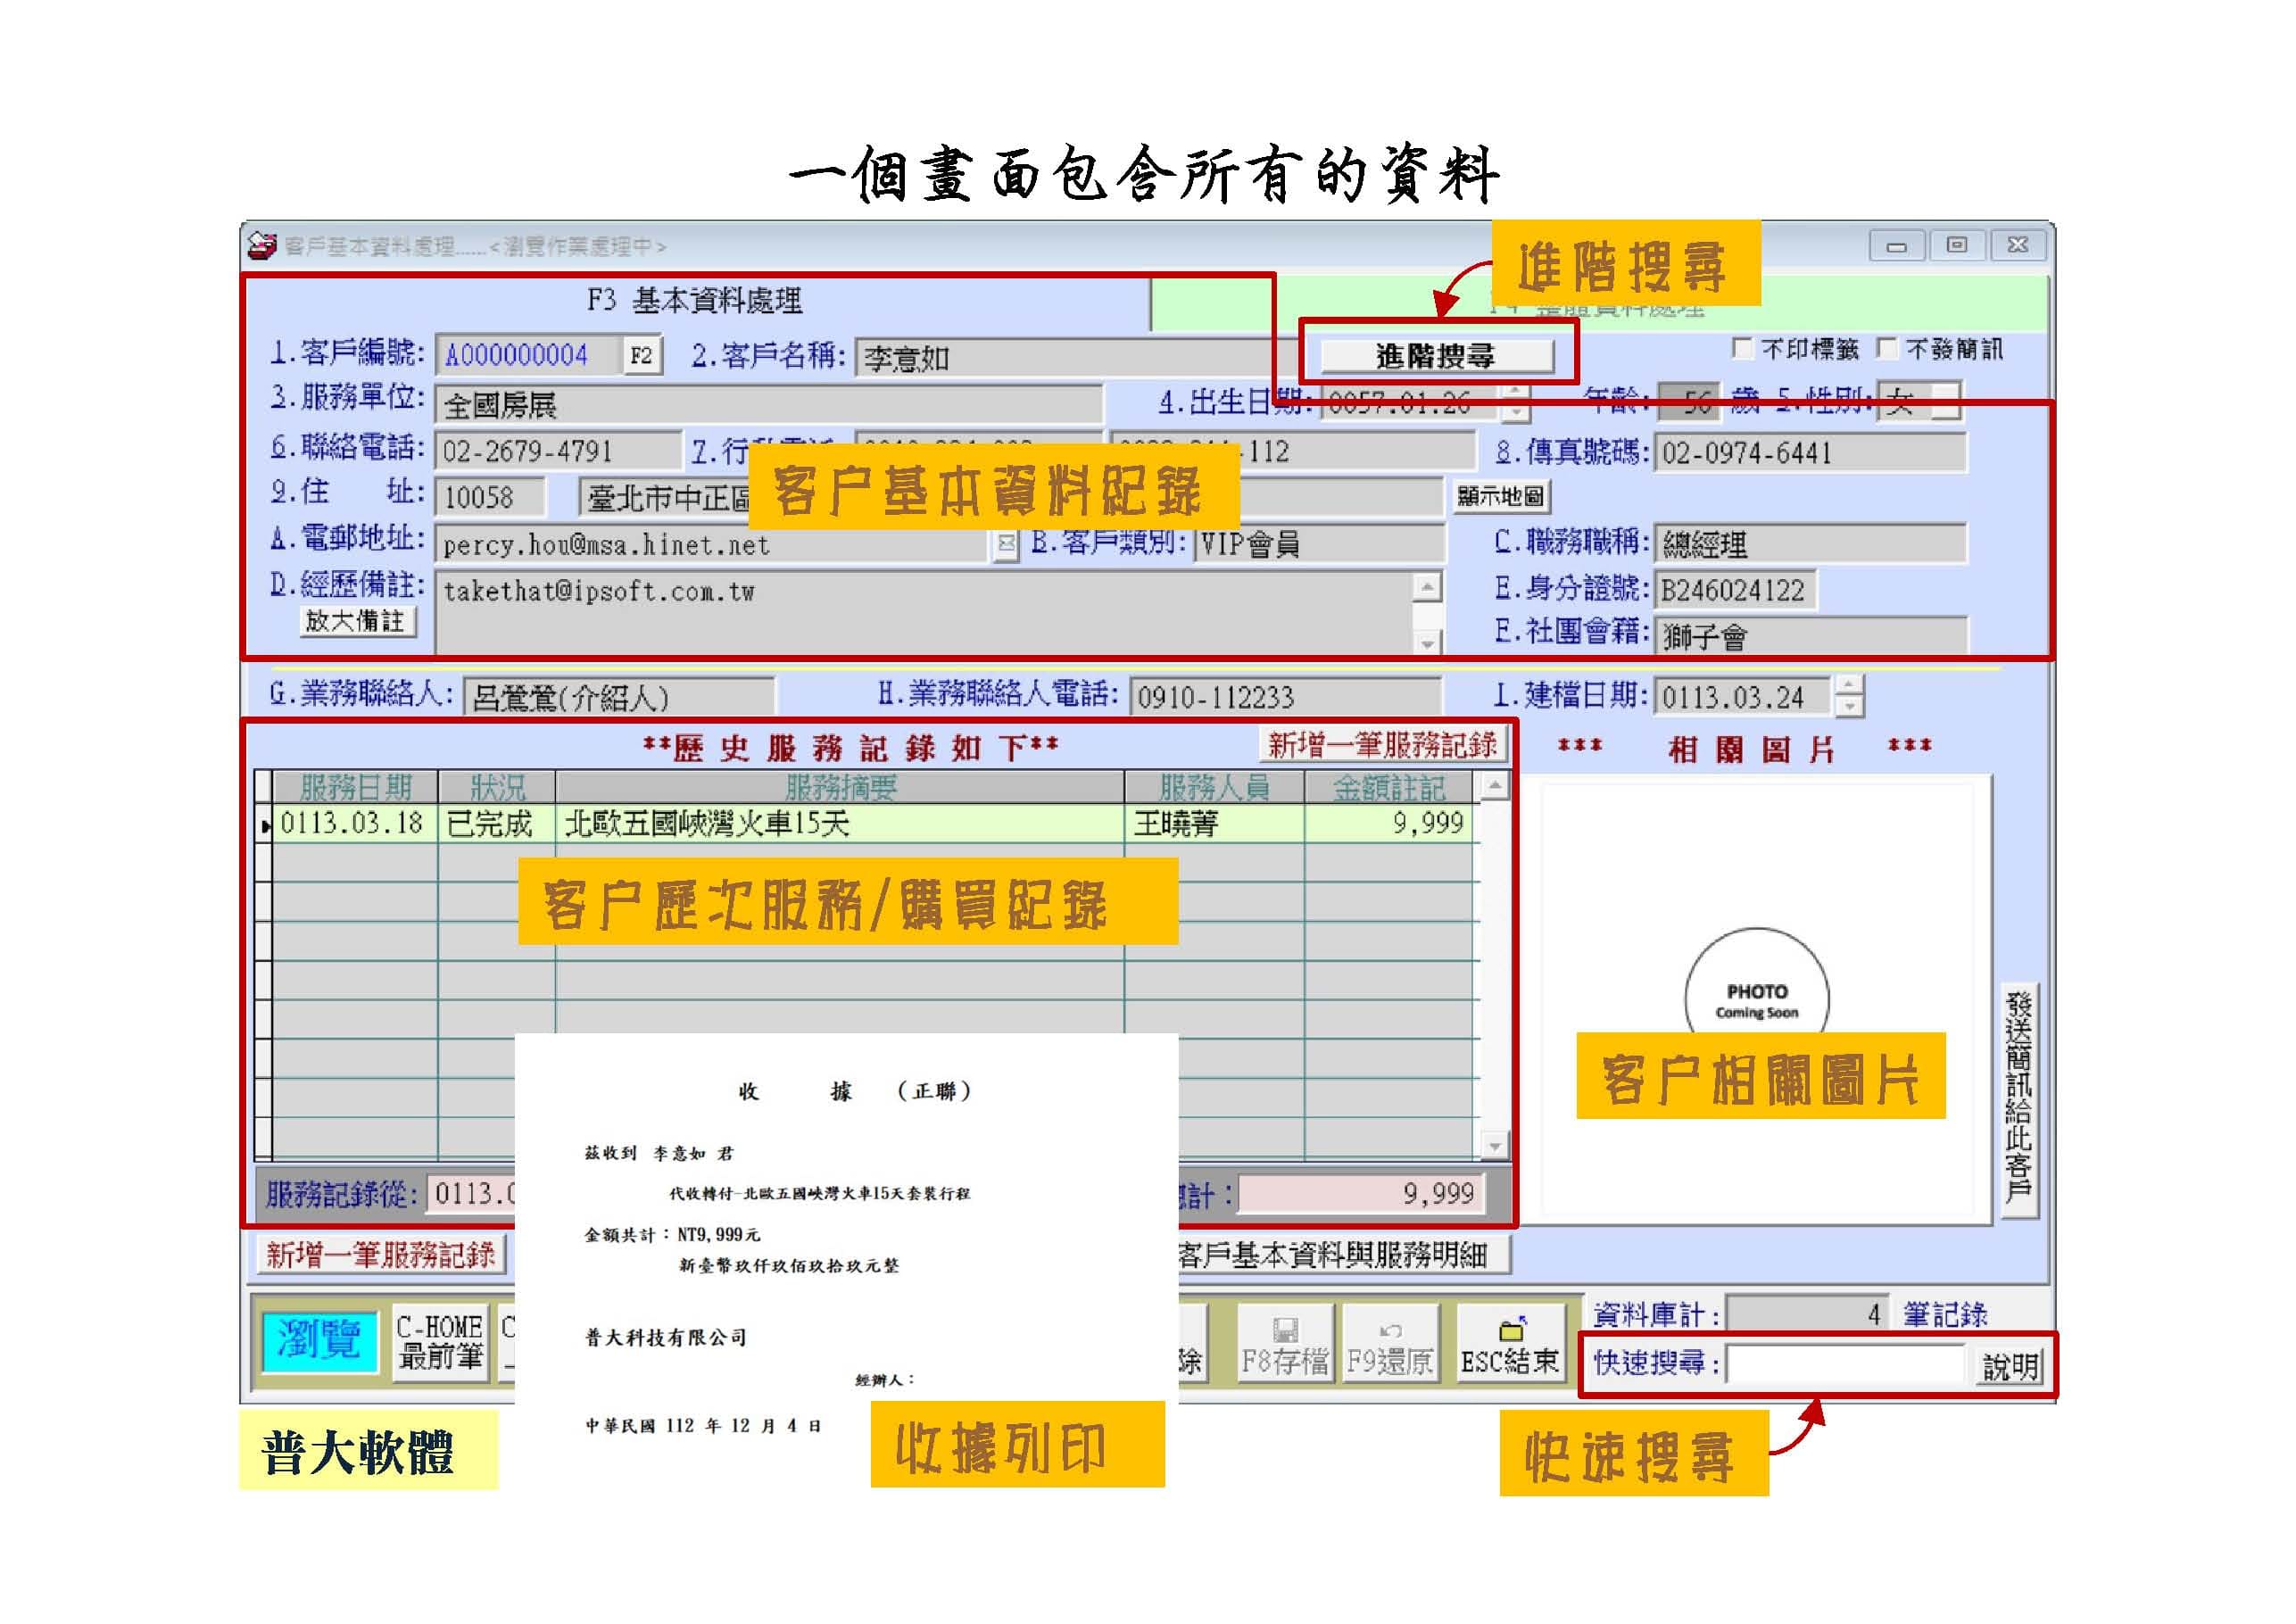Click the 發送簡訊給此客戶 vertical button
The height and width of the screenshot is (1624, 2296).
click(x=2018, y=1099)
